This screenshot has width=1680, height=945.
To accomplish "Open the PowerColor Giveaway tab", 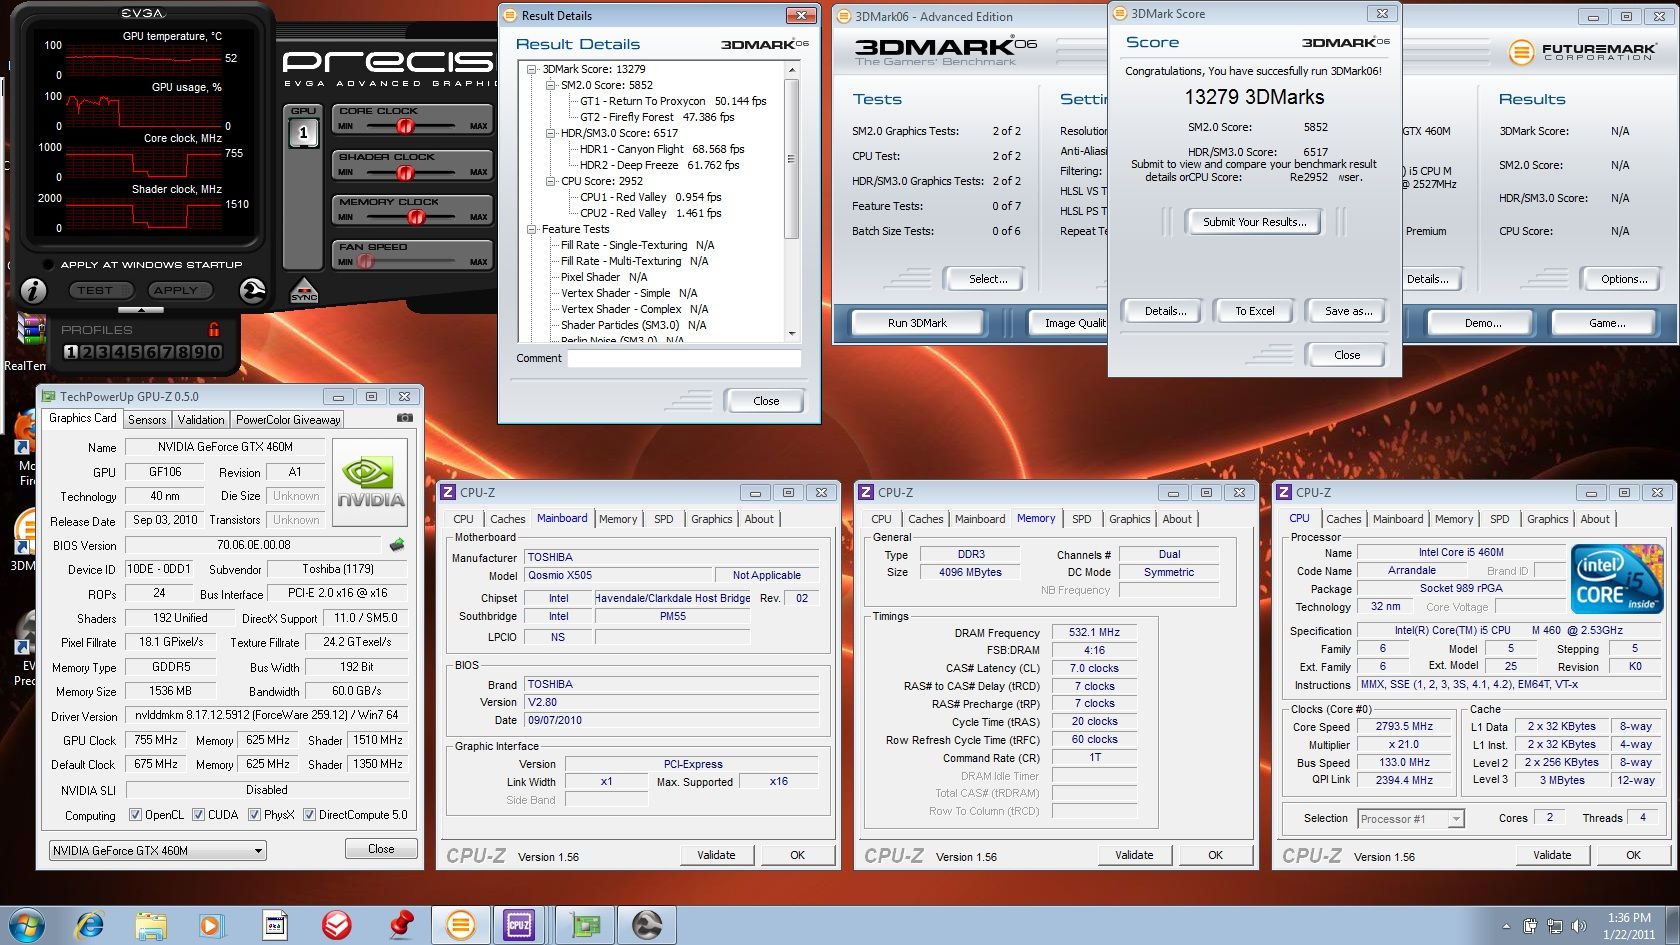I will [x=288, y=420].
